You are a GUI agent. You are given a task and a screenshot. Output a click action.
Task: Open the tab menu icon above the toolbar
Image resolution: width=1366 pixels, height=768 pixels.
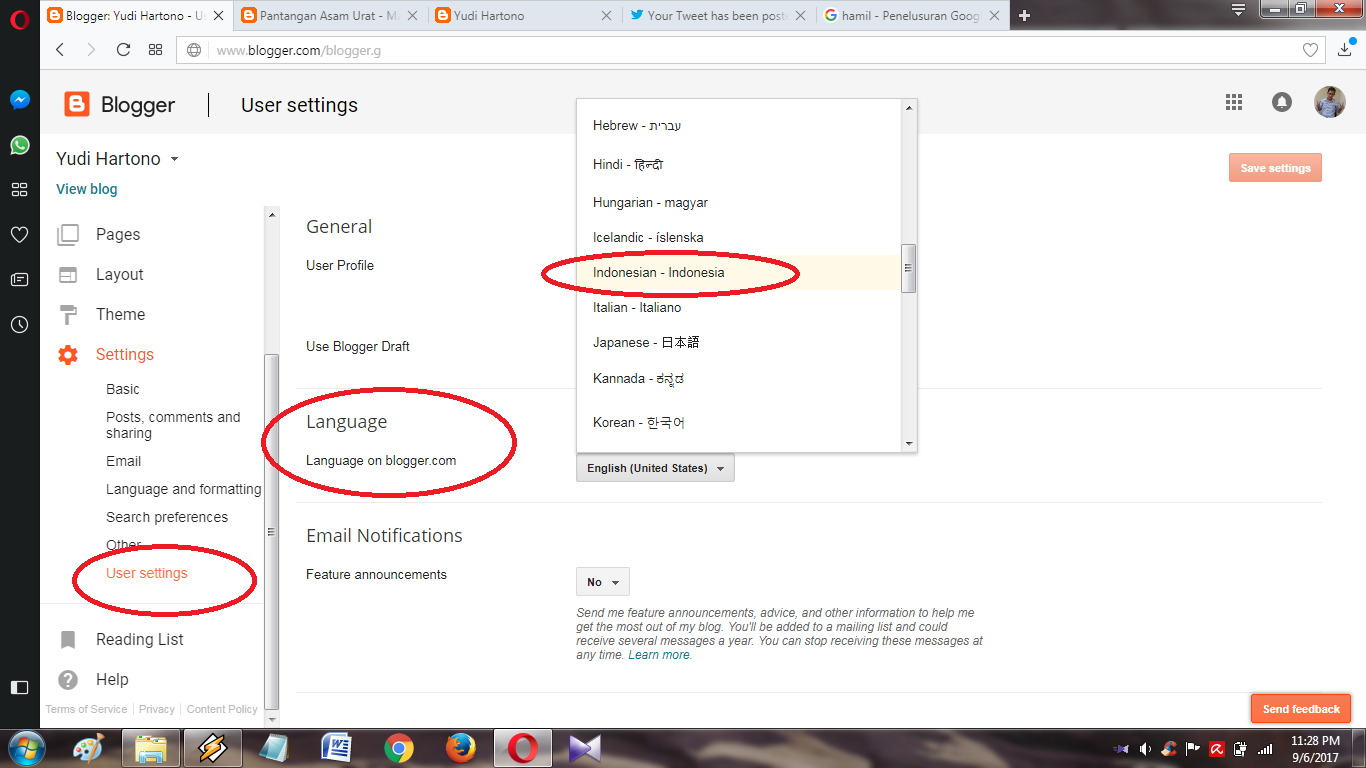tap(1238, 10)
